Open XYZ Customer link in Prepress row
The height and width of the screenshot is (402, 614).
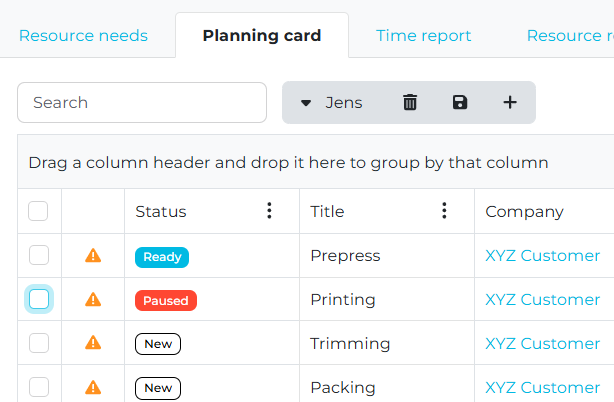click(542, 256)
